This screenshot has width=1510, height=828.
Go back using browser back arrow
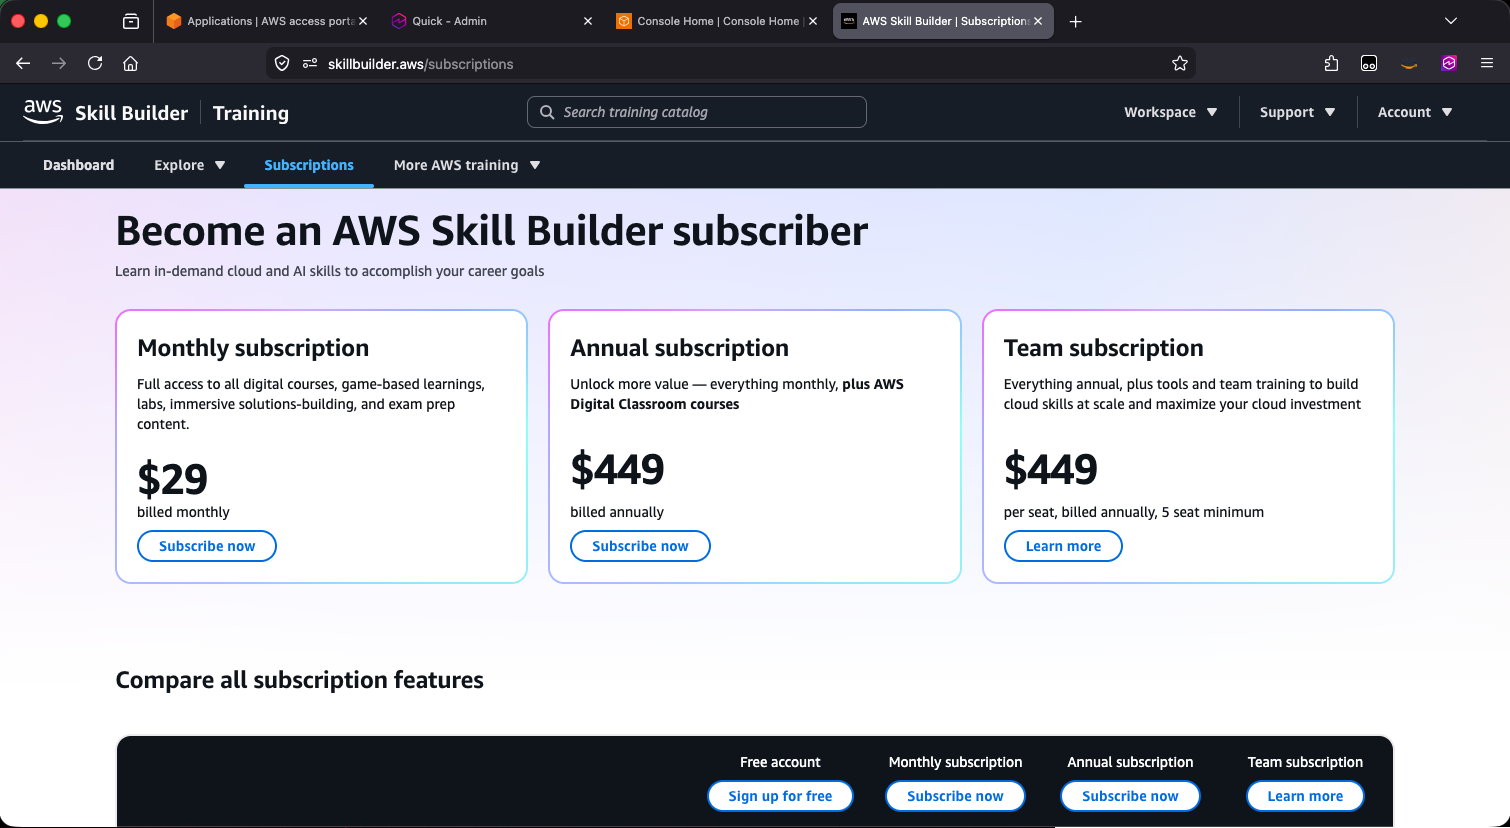coord(23,63)
